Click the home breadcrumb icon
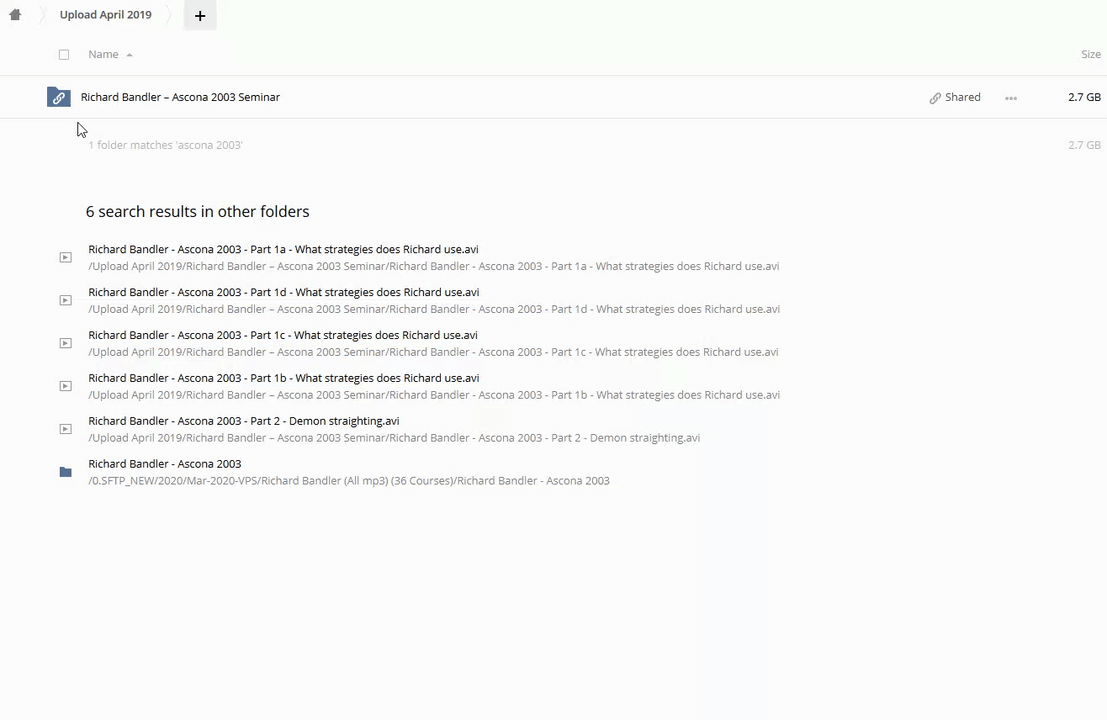1107x720 pixels. click(x=15, y=15)
